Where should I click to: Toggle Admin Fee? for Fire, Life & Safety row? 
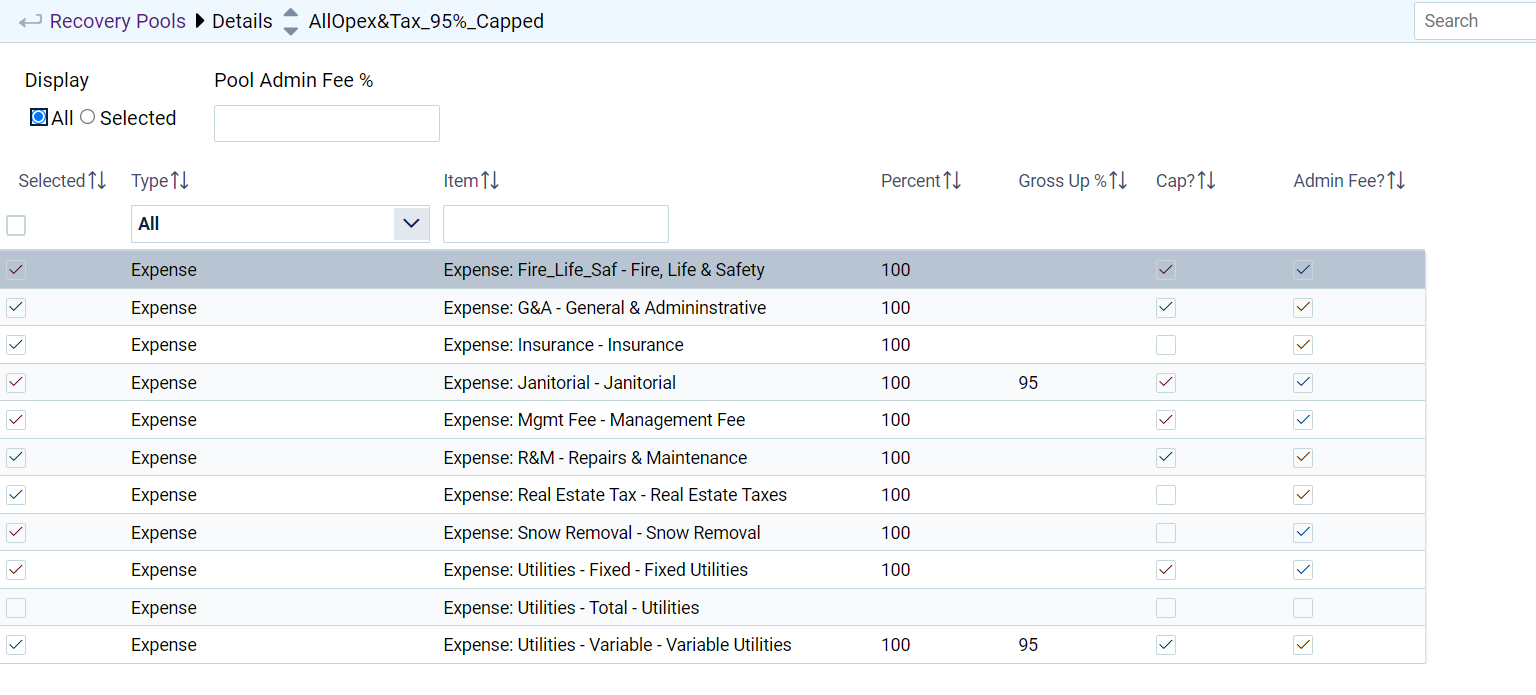pos(1303,270)
